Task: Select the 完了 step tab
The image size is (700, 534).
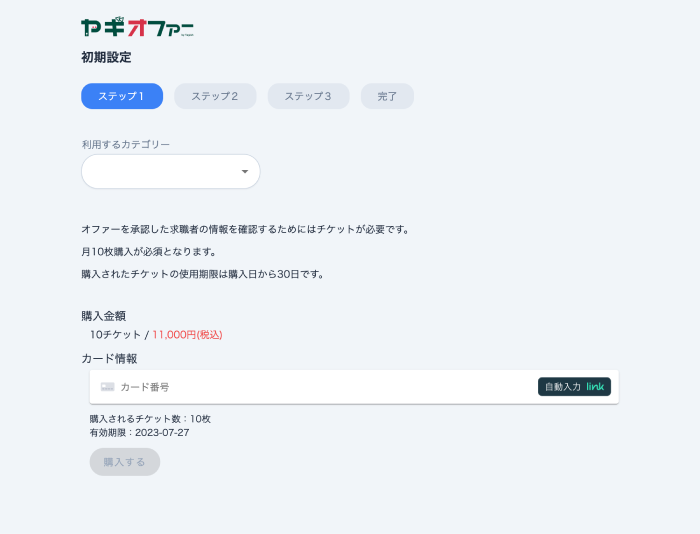Action: click(x=387, y=96)
